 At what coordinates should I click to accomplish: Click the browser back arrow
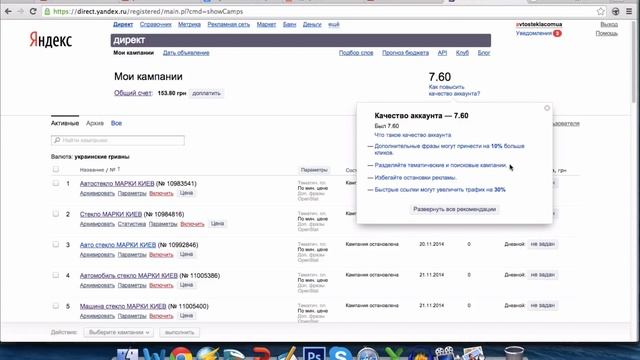coord(8,11)
